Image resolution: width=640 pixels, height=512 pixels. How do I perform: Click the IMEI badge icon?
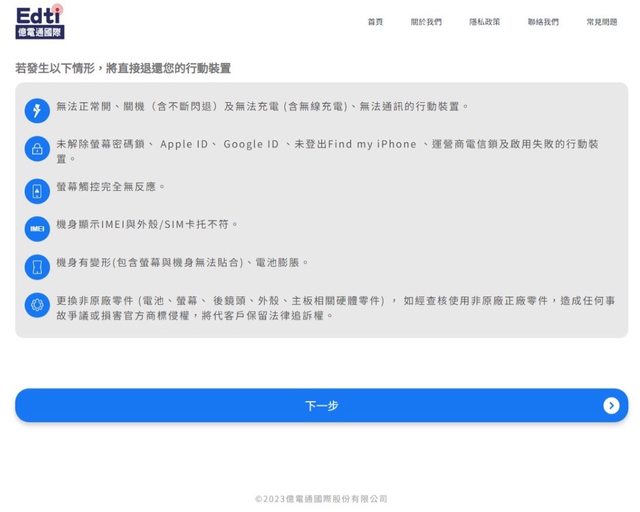(37, 228)
